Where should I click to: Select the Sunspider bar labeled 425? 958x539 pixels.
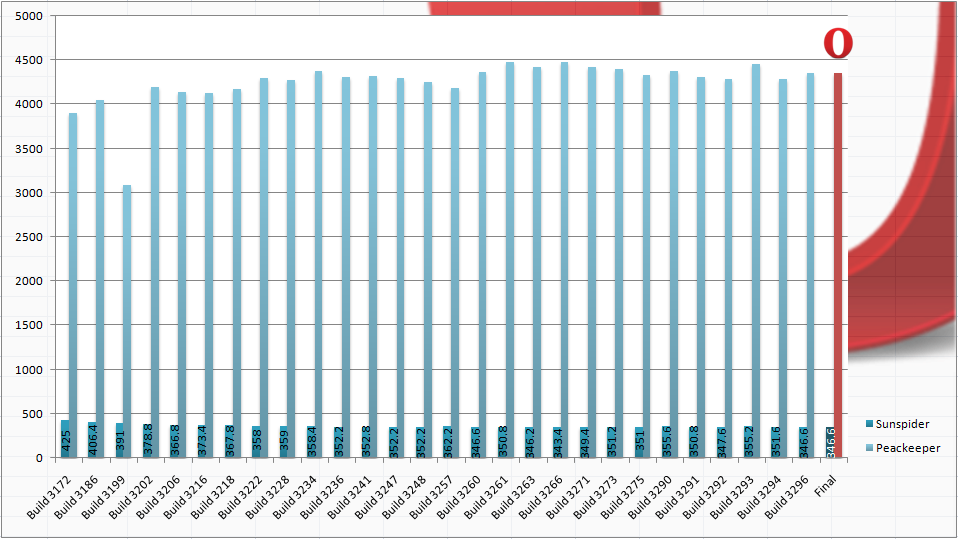click(64, 439)
